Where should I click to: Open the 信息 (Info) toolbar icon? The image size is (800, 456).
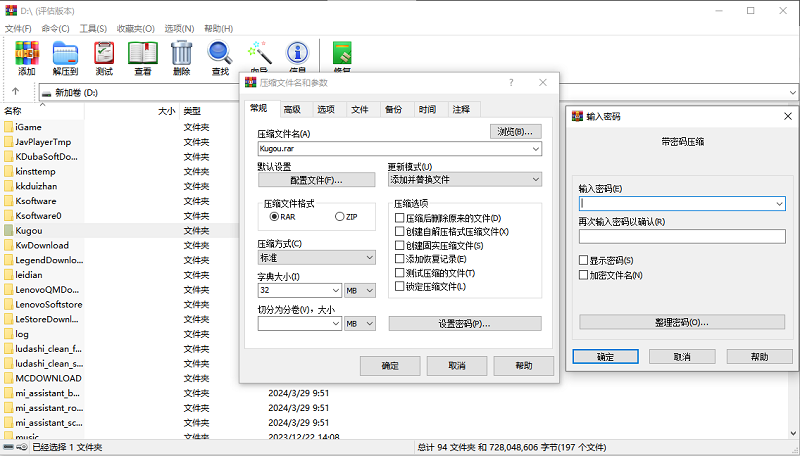pyautogui.click(x=297, y=56)
